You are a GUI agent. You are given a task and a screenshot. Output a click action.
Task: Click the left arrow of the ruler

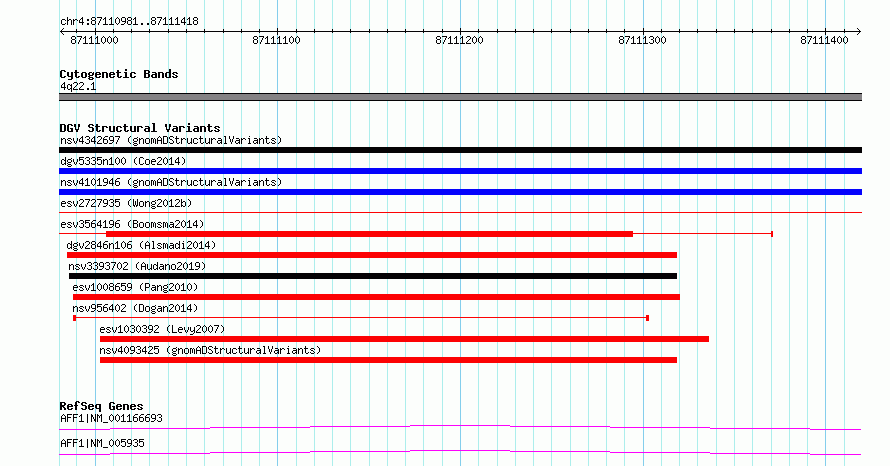click(62, 32)
